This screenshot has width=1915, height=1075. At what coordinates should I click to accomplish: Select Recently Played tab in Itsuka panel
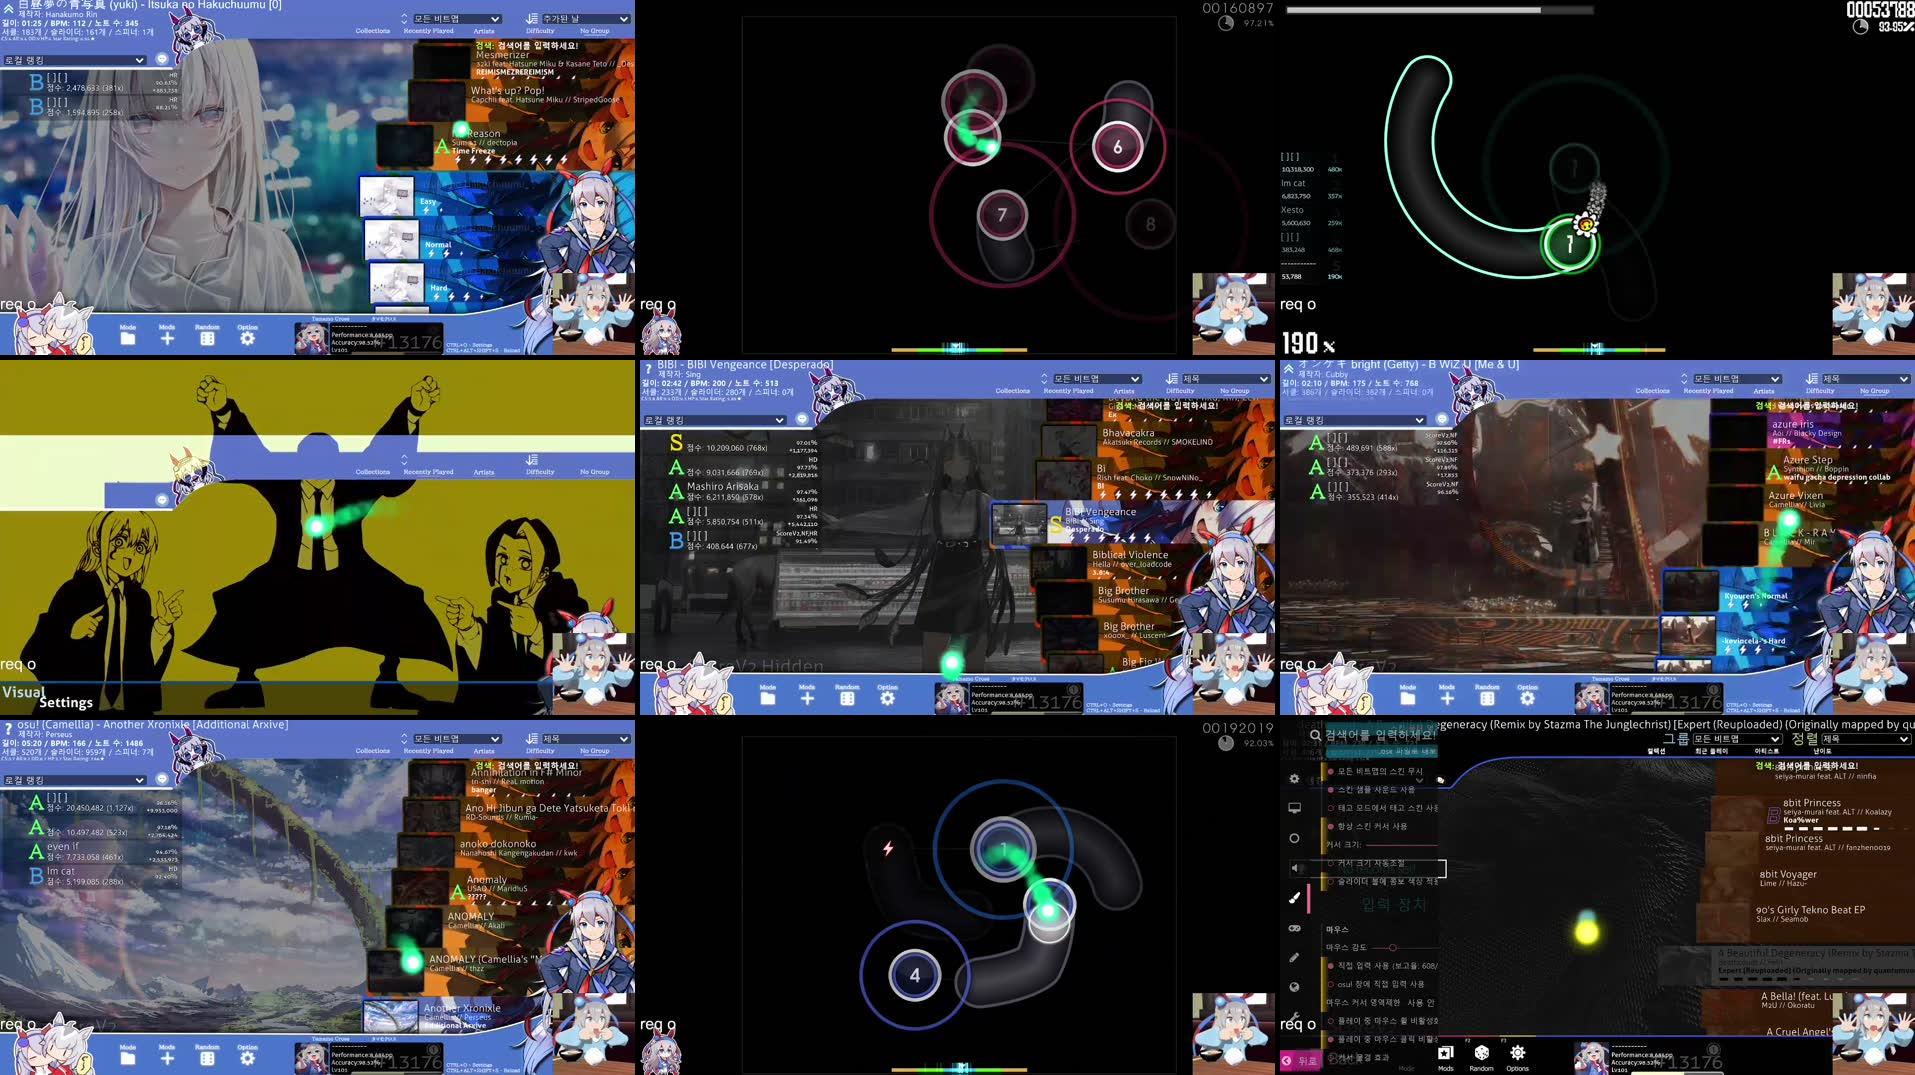428,31
